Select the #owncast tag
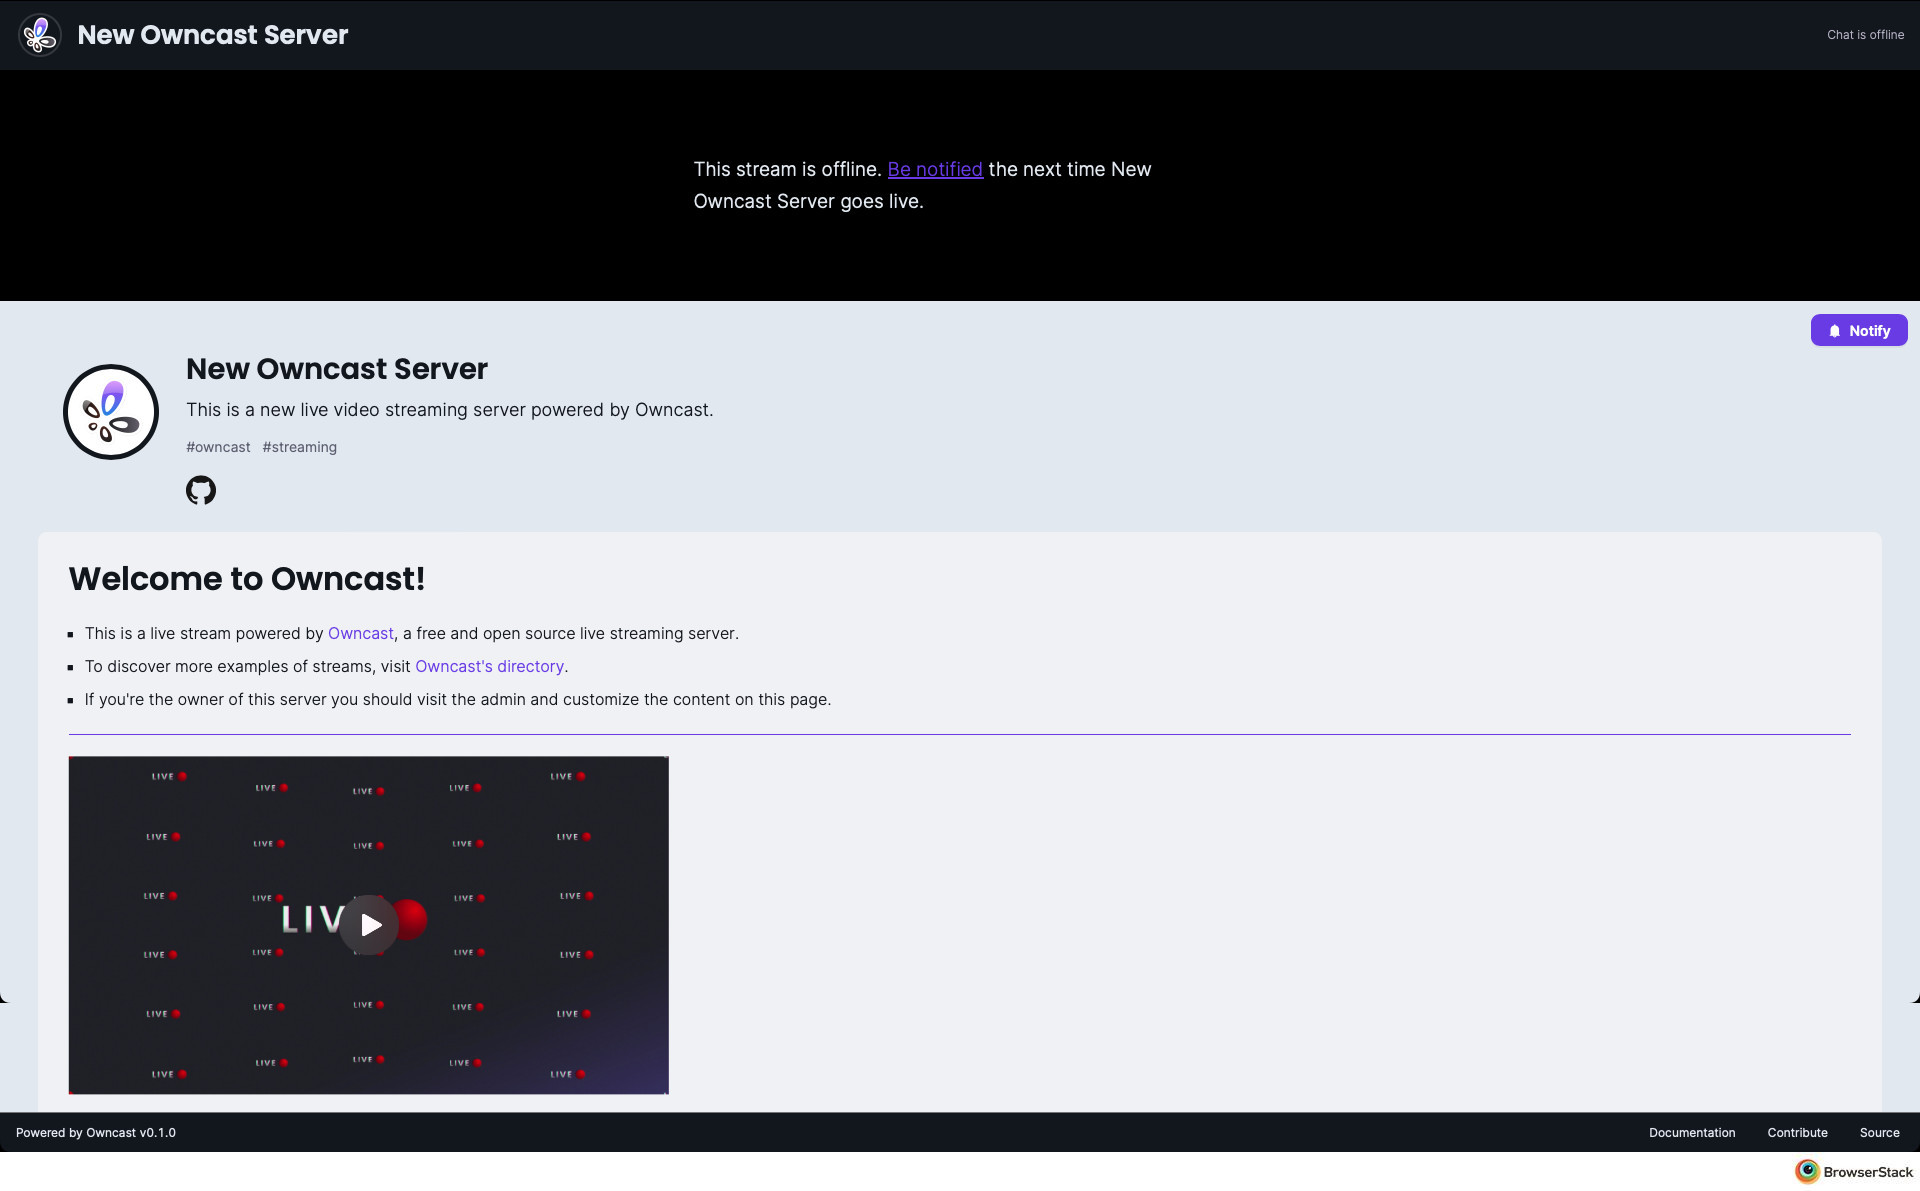Image resolution: width=1920 pixels, height=1191 pixels. [218, 447]
